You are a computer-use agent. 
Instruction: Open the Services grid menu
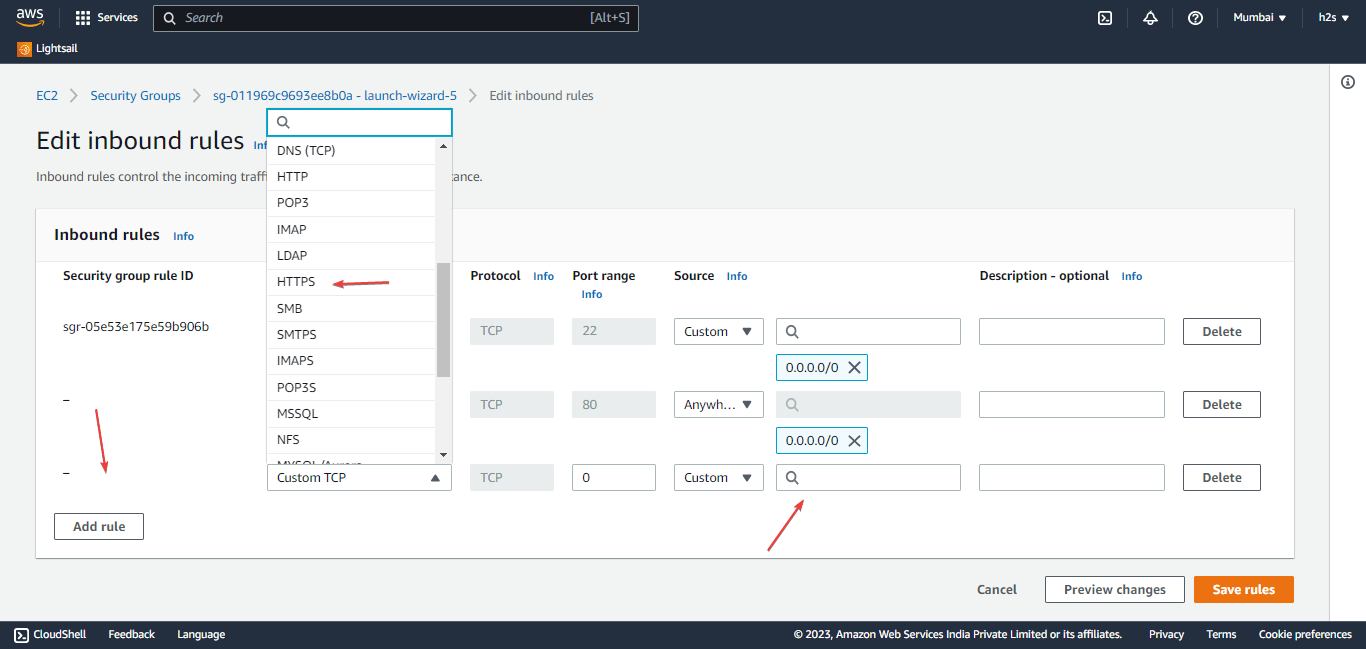[106, 18]
